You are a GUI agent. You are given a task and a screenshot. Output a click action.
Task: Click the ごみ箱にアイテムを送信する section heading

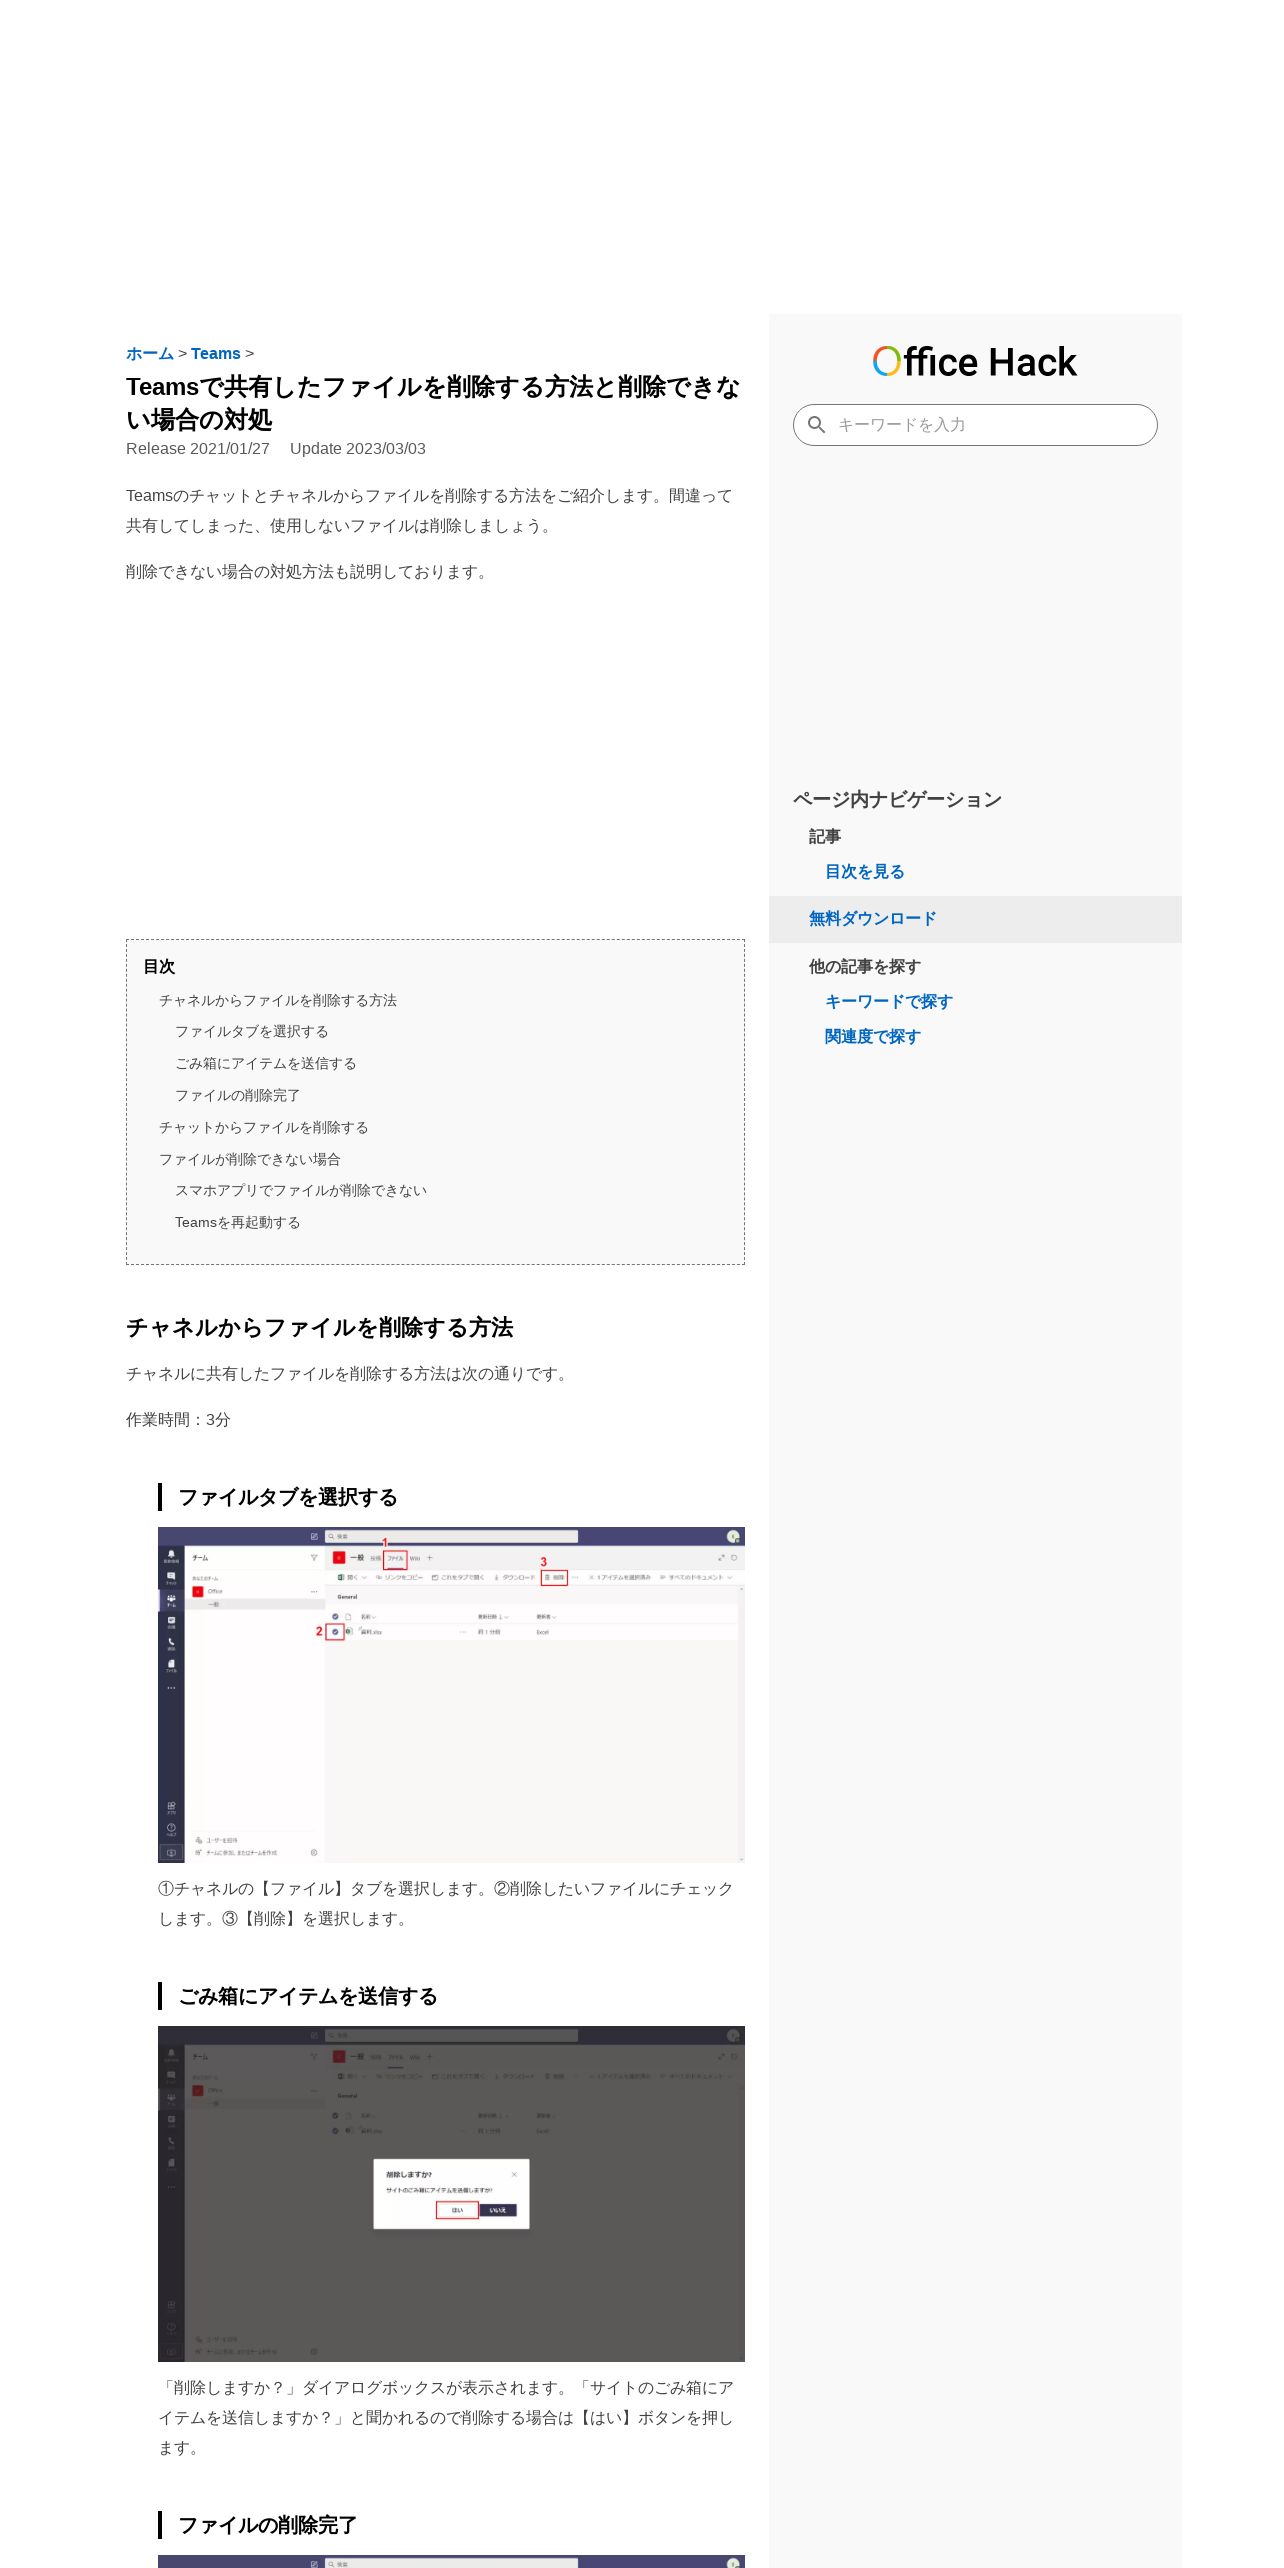[308, 1996]
